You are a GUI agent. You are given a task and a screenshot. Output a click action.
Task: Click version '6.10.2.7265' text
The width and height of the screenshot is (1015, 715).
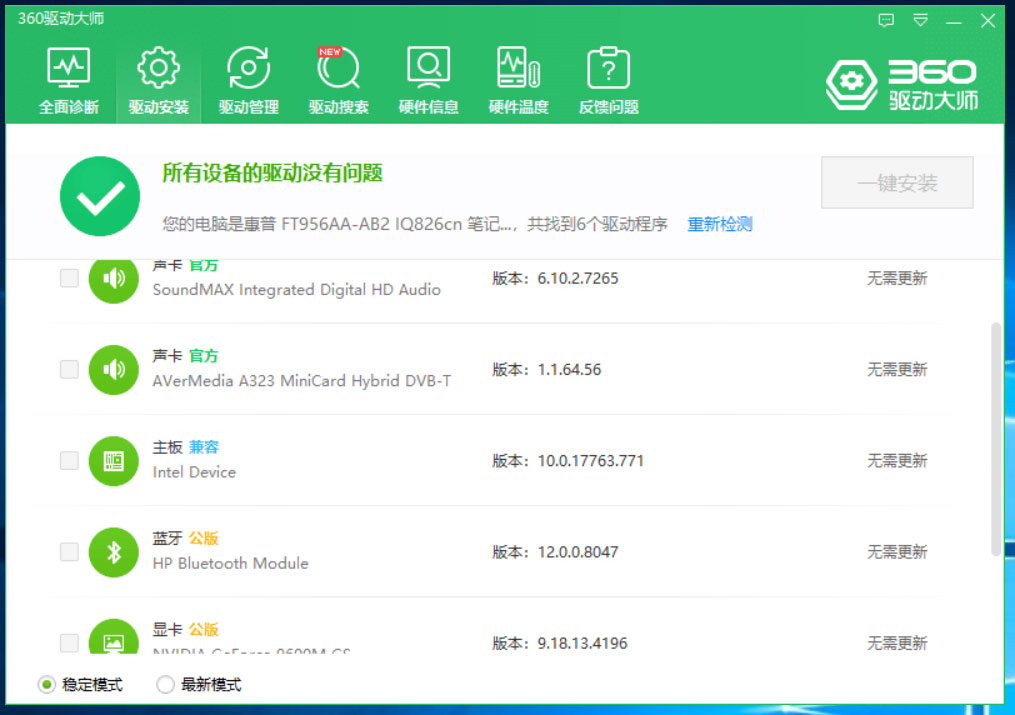click(x=578, y=278)
